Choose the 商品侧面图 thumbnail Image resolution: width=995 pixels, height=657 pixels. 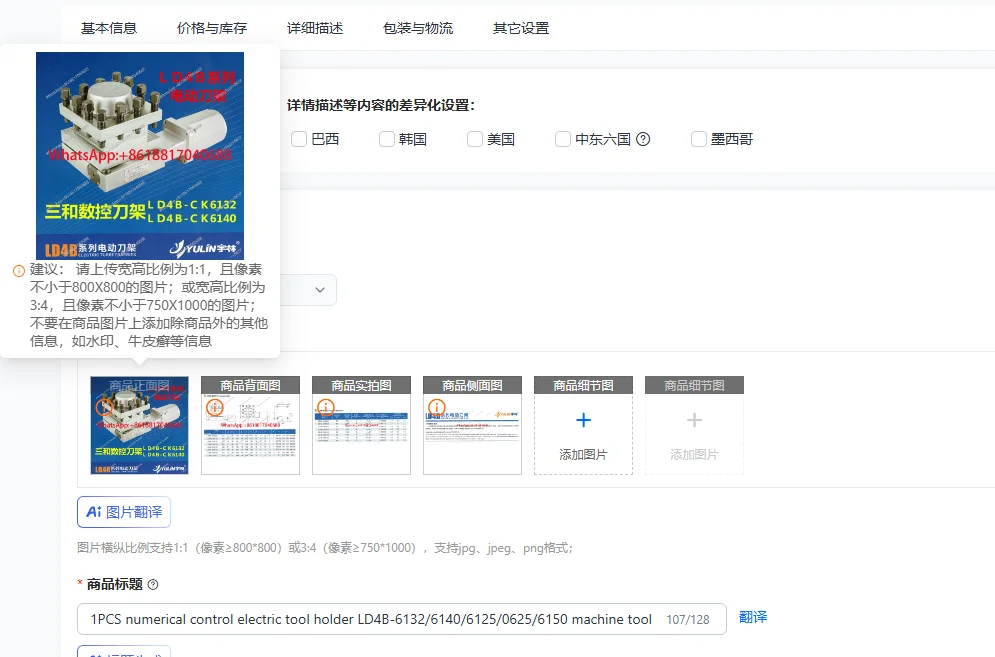tap(472, 425)
